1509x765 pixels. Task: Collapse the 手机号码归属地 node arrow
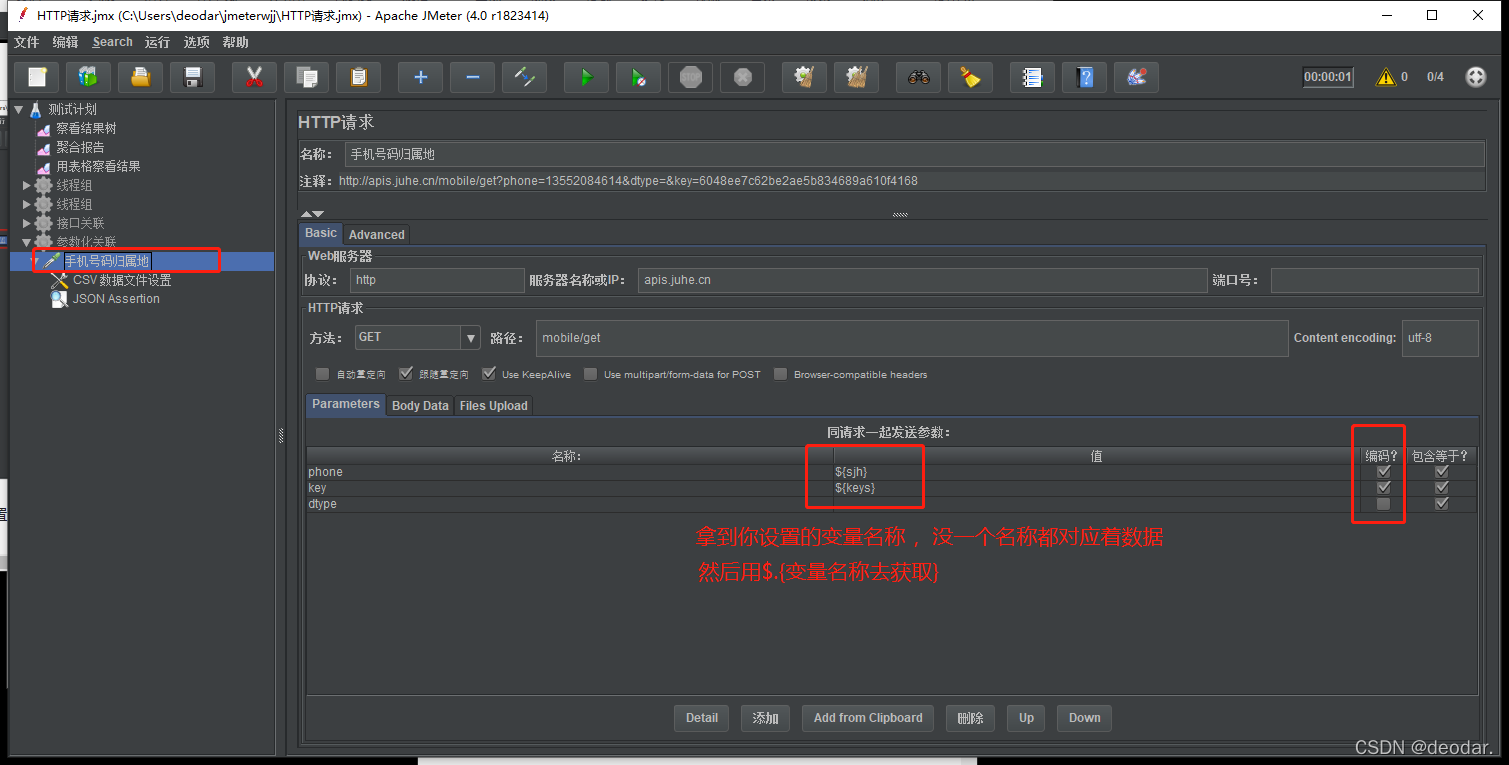coord(35,261)
